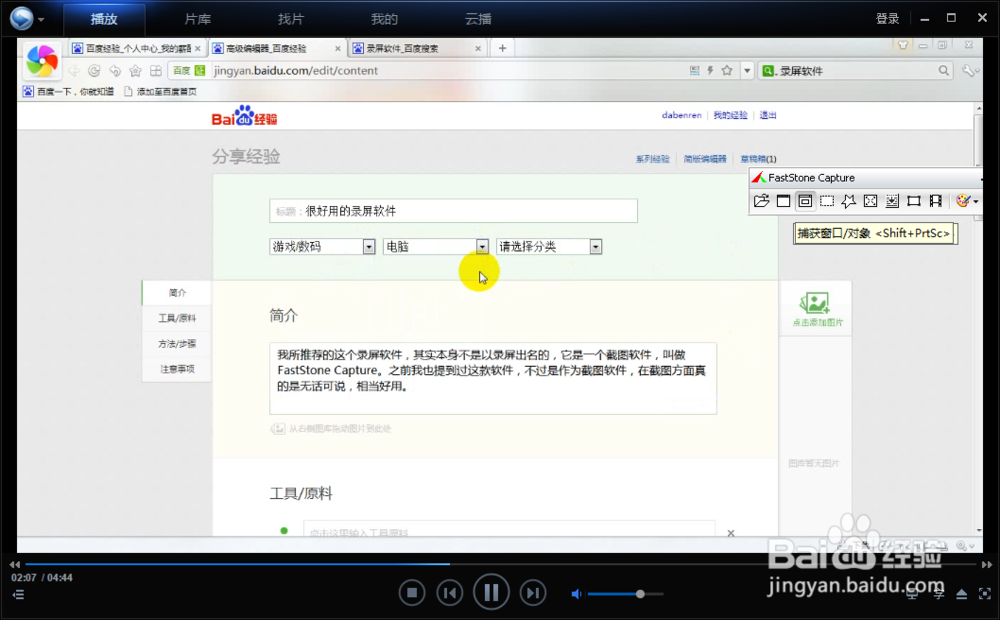Select the Capture Rectangular Region tool
The image size is (1000, 620).
pos(827,200)
